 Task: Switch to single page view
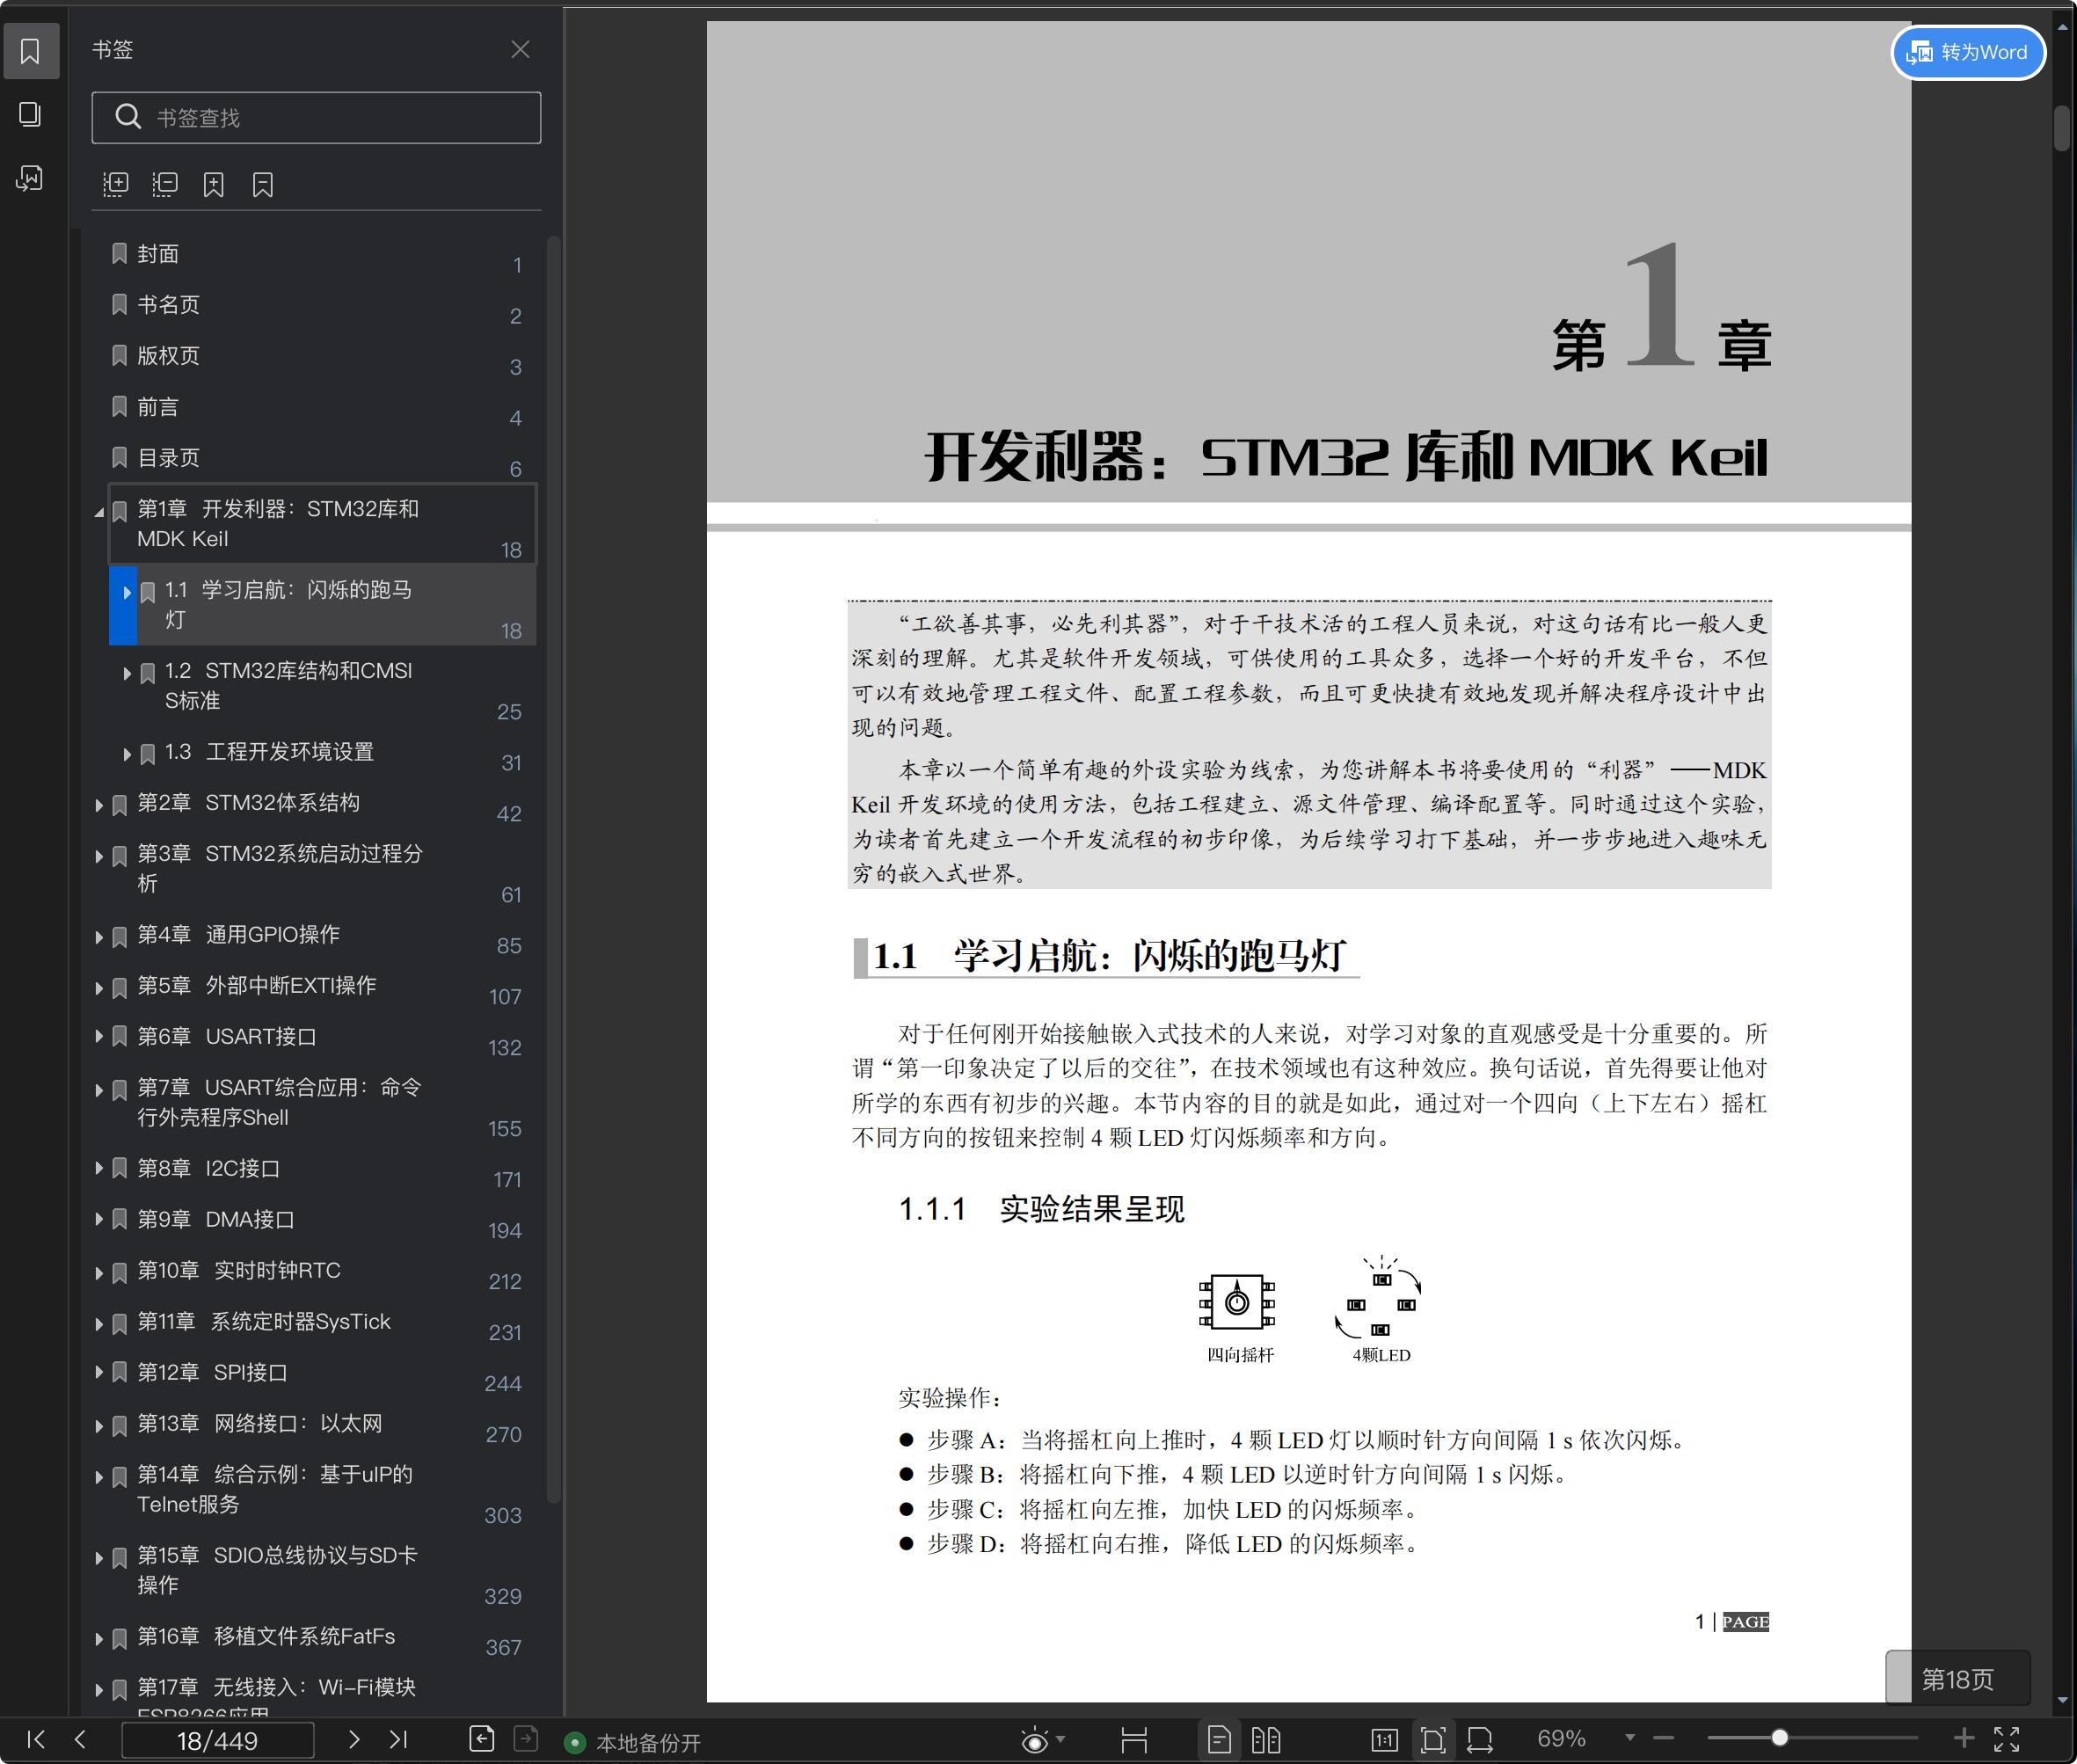(1219, 1740)
